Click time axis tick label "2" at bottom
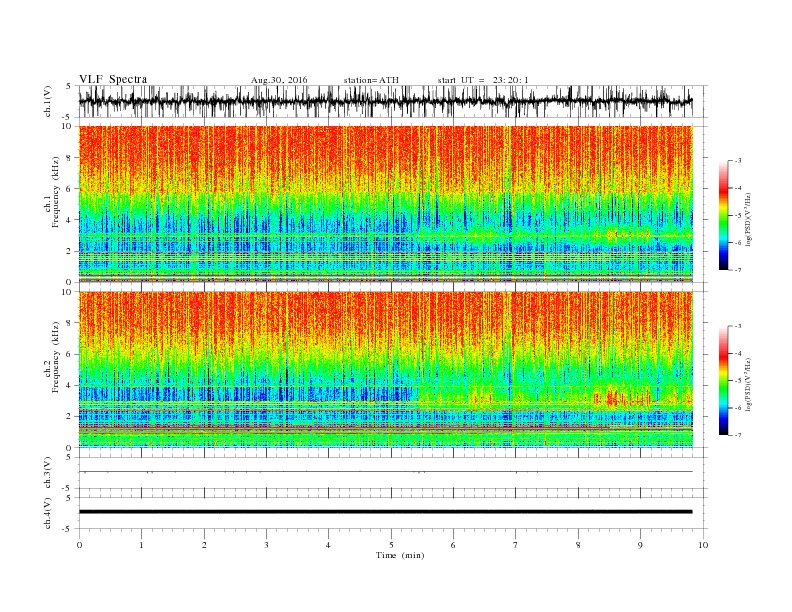Image resolution: width=792 pixels, height=612 pixels. pos(204,545)
